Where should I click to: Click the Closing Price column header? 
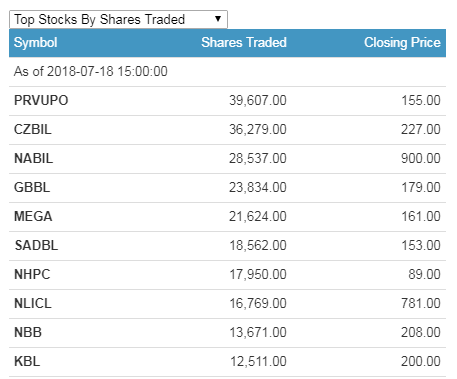pos(402,43)
